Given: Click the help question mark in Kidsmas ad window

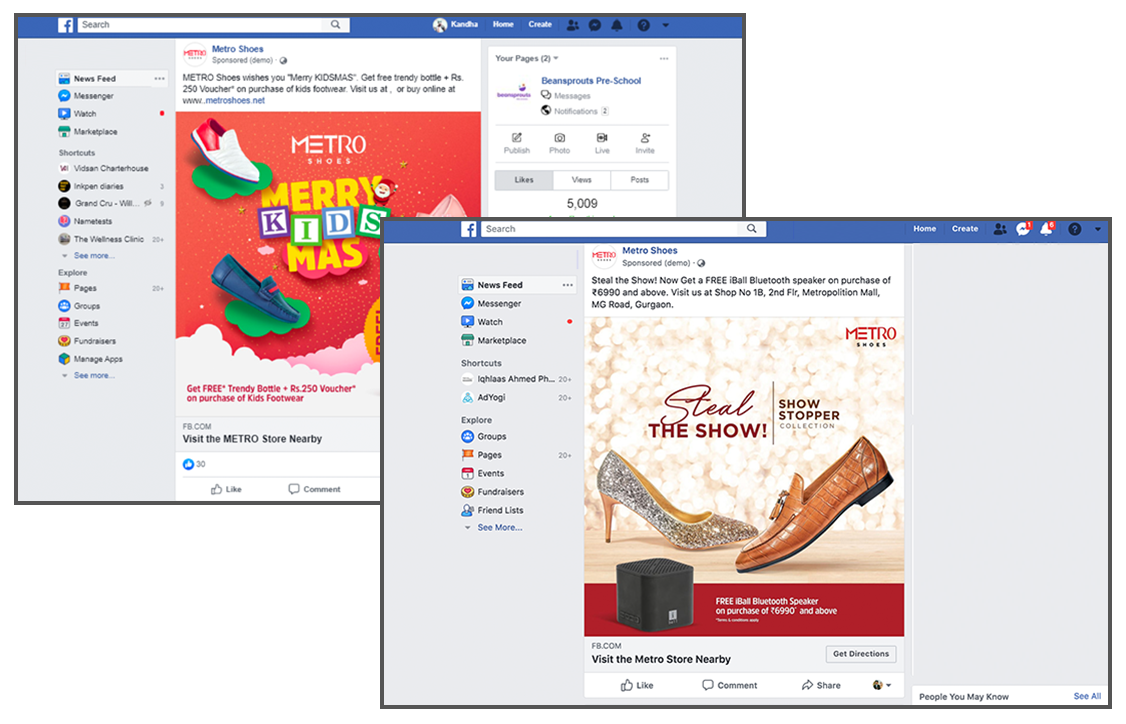Looking at the screenshot, I should pyautogui.click(x=643, y=25).
